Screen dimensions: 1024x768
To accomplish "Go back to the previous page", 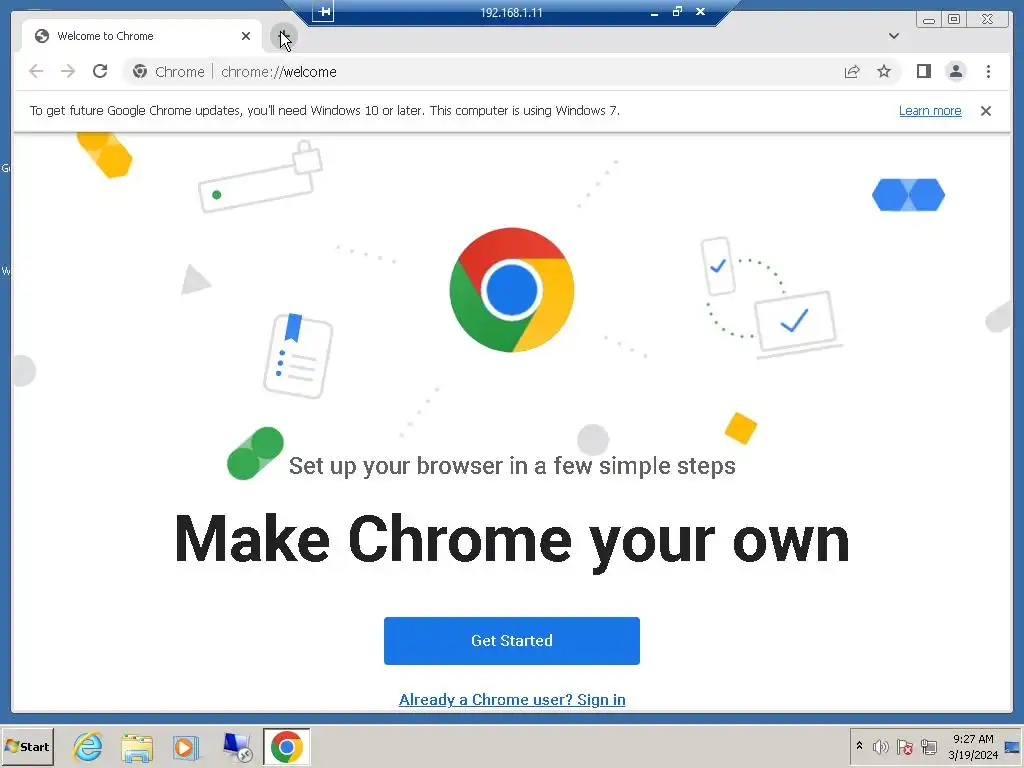I will pyautogui.click(x=36, y=71).
